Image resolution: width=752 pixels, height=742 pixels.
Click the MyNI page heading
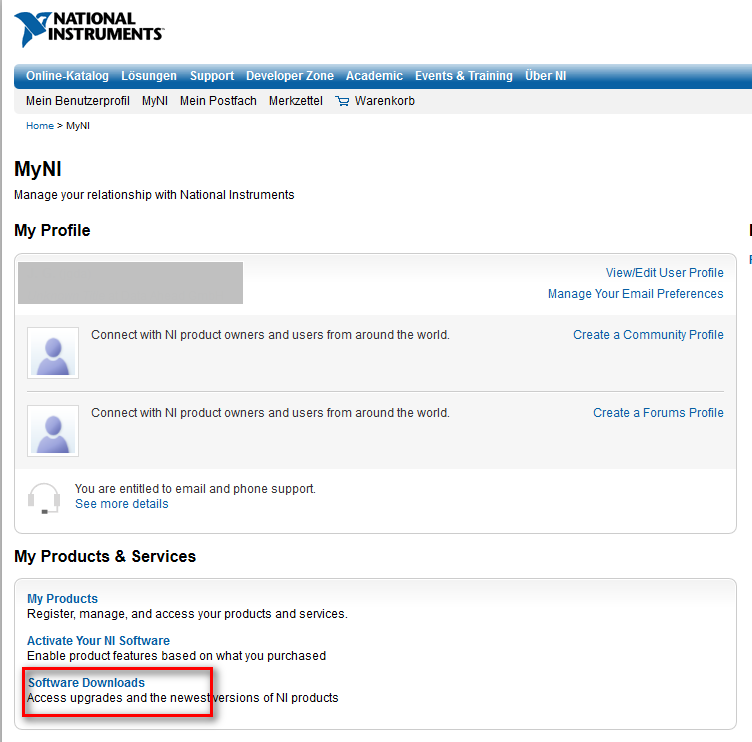(x=38, y=169)
